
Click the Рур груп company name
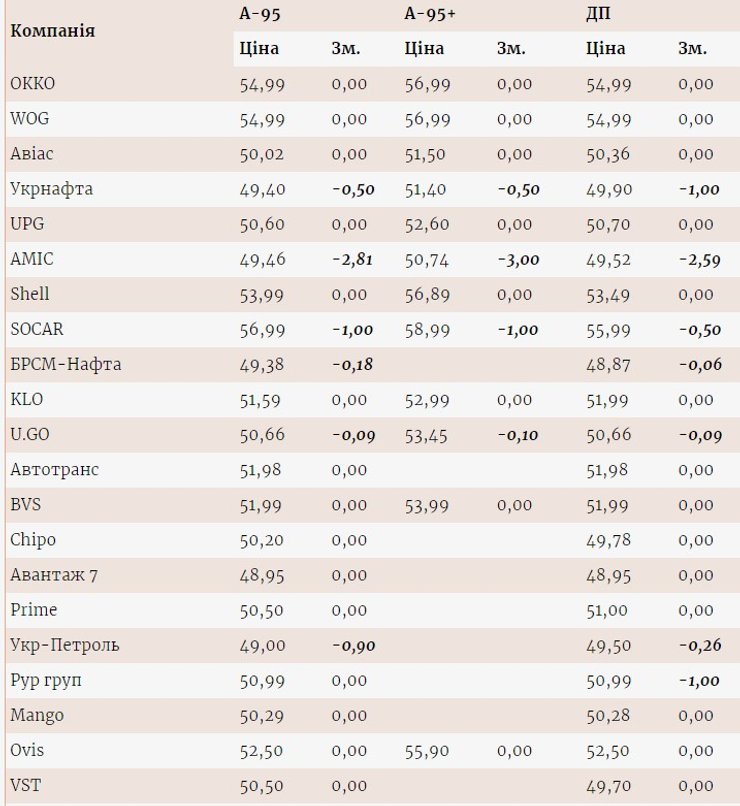[x=46, y=681]
